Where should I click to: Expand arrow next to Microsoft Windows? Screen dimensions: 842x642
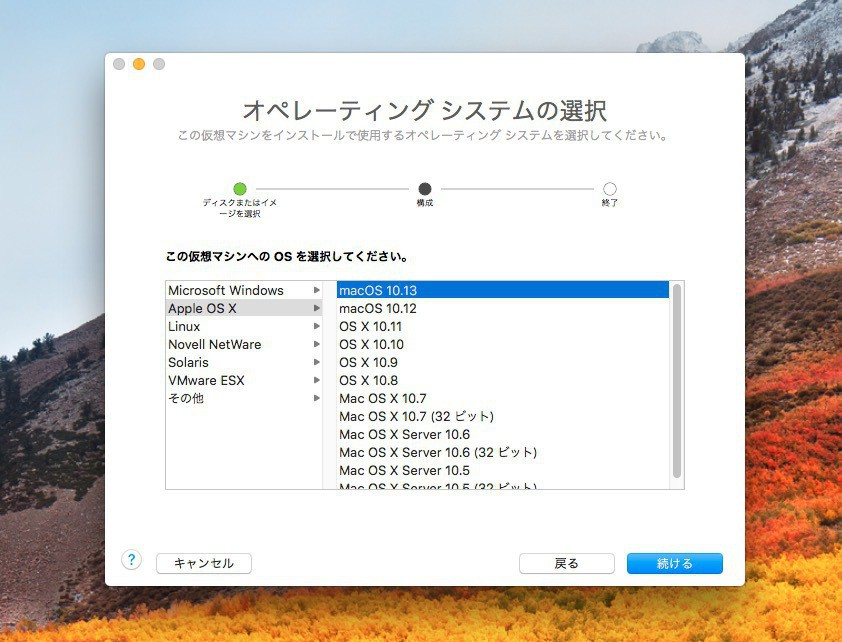317,290
